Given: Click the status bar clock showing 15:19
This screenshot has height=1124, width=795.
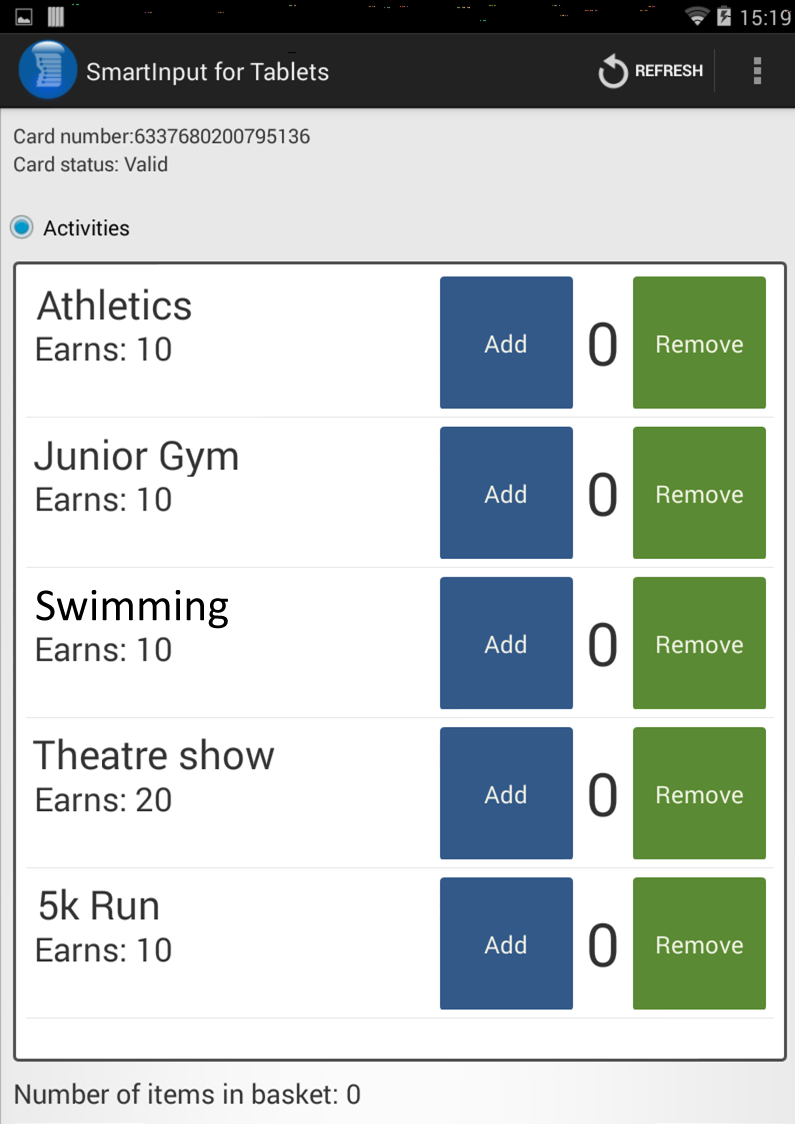Looking at the screenshot, I should (x=765, y=16).
